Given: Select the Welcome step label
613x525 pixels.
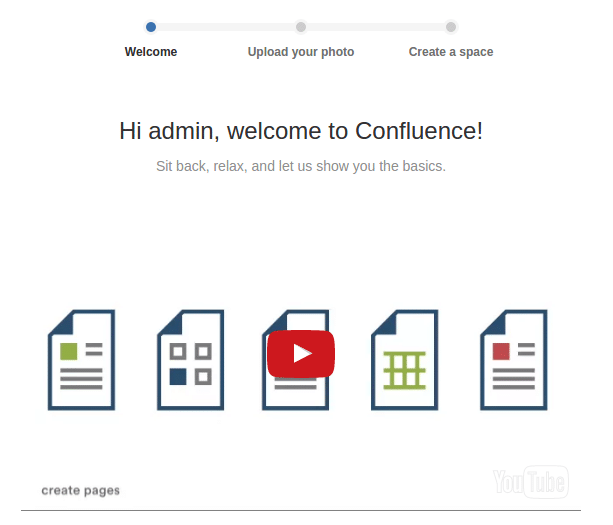Looking at the screenshot, I should tap(151, 52).
